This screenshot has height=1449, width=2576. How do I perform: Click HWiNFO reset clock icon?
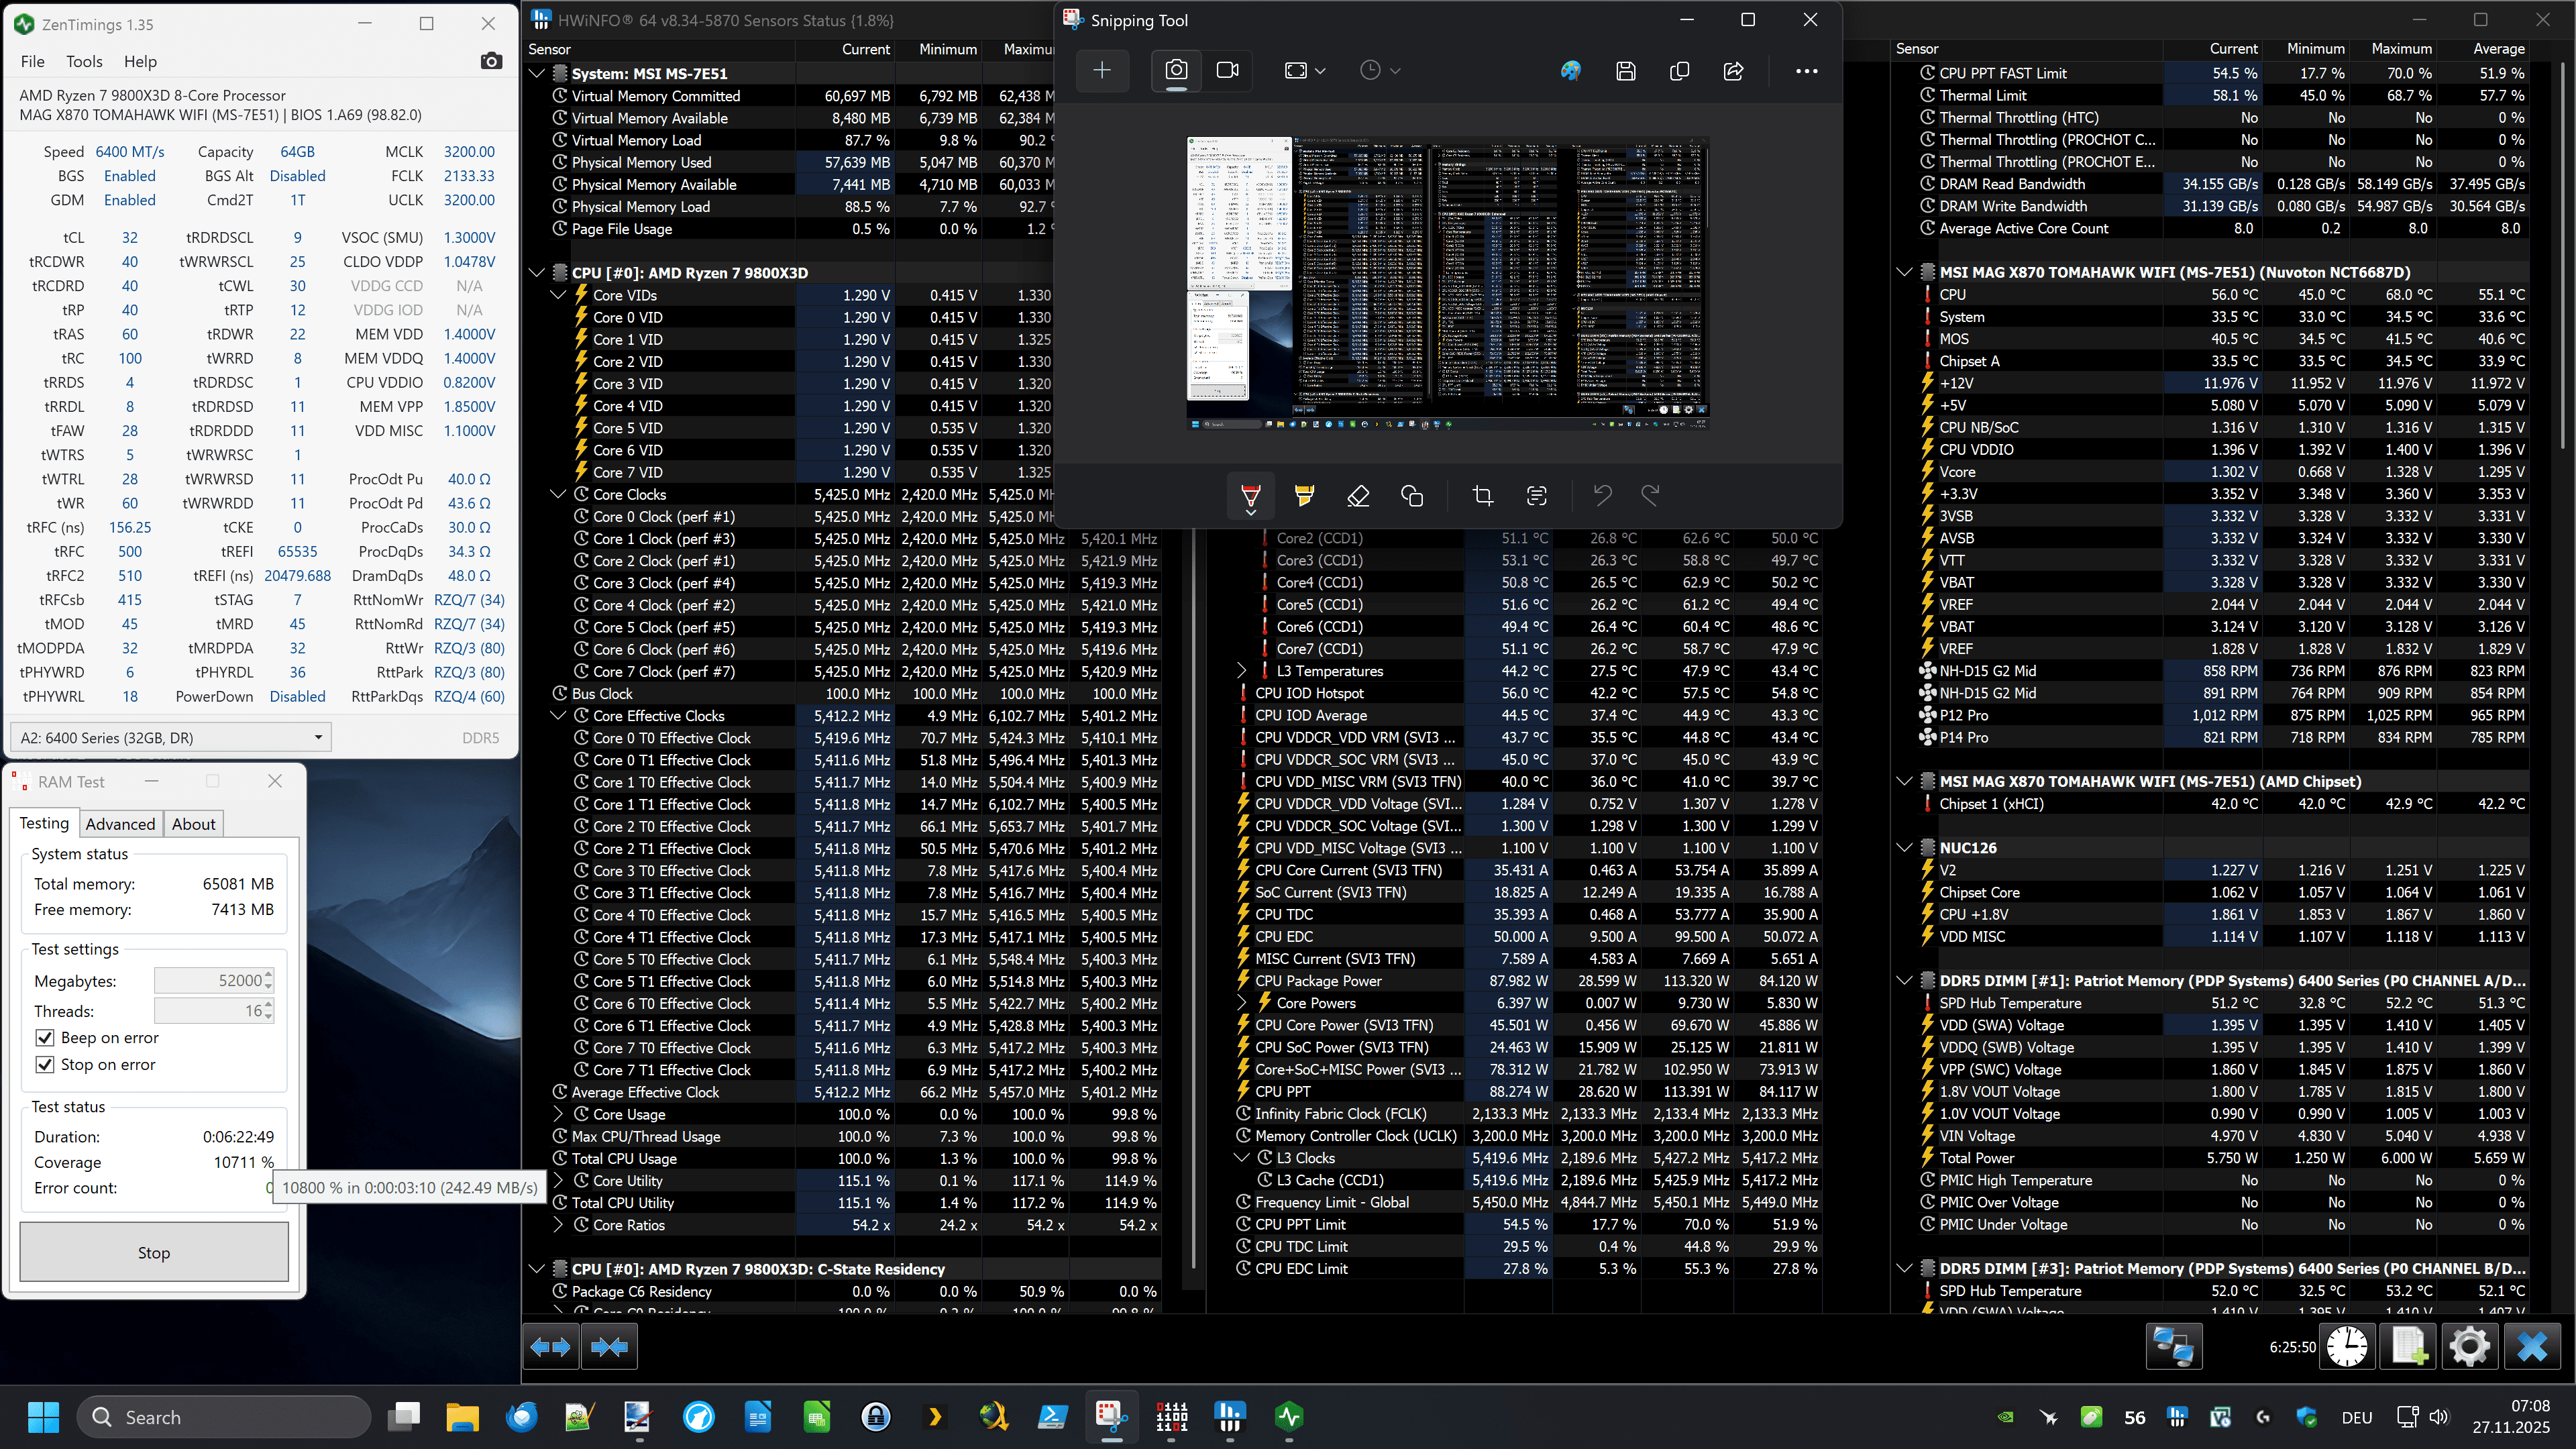click(2346, 1346)
